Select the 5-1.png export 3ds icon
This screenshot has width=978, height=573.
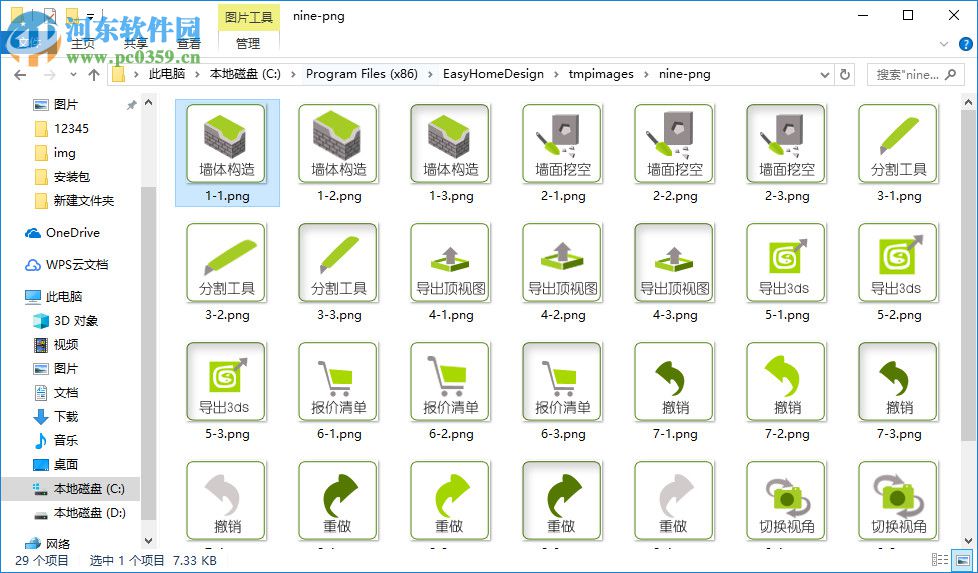tap(787, 262)
